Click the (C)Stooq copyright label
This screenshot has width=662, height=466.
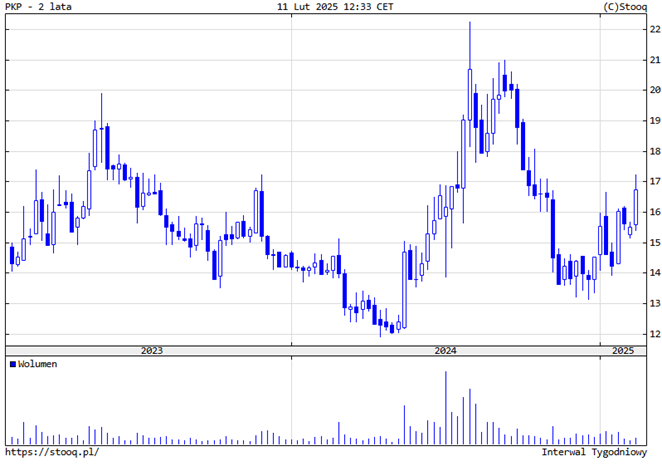pos(628,7)
